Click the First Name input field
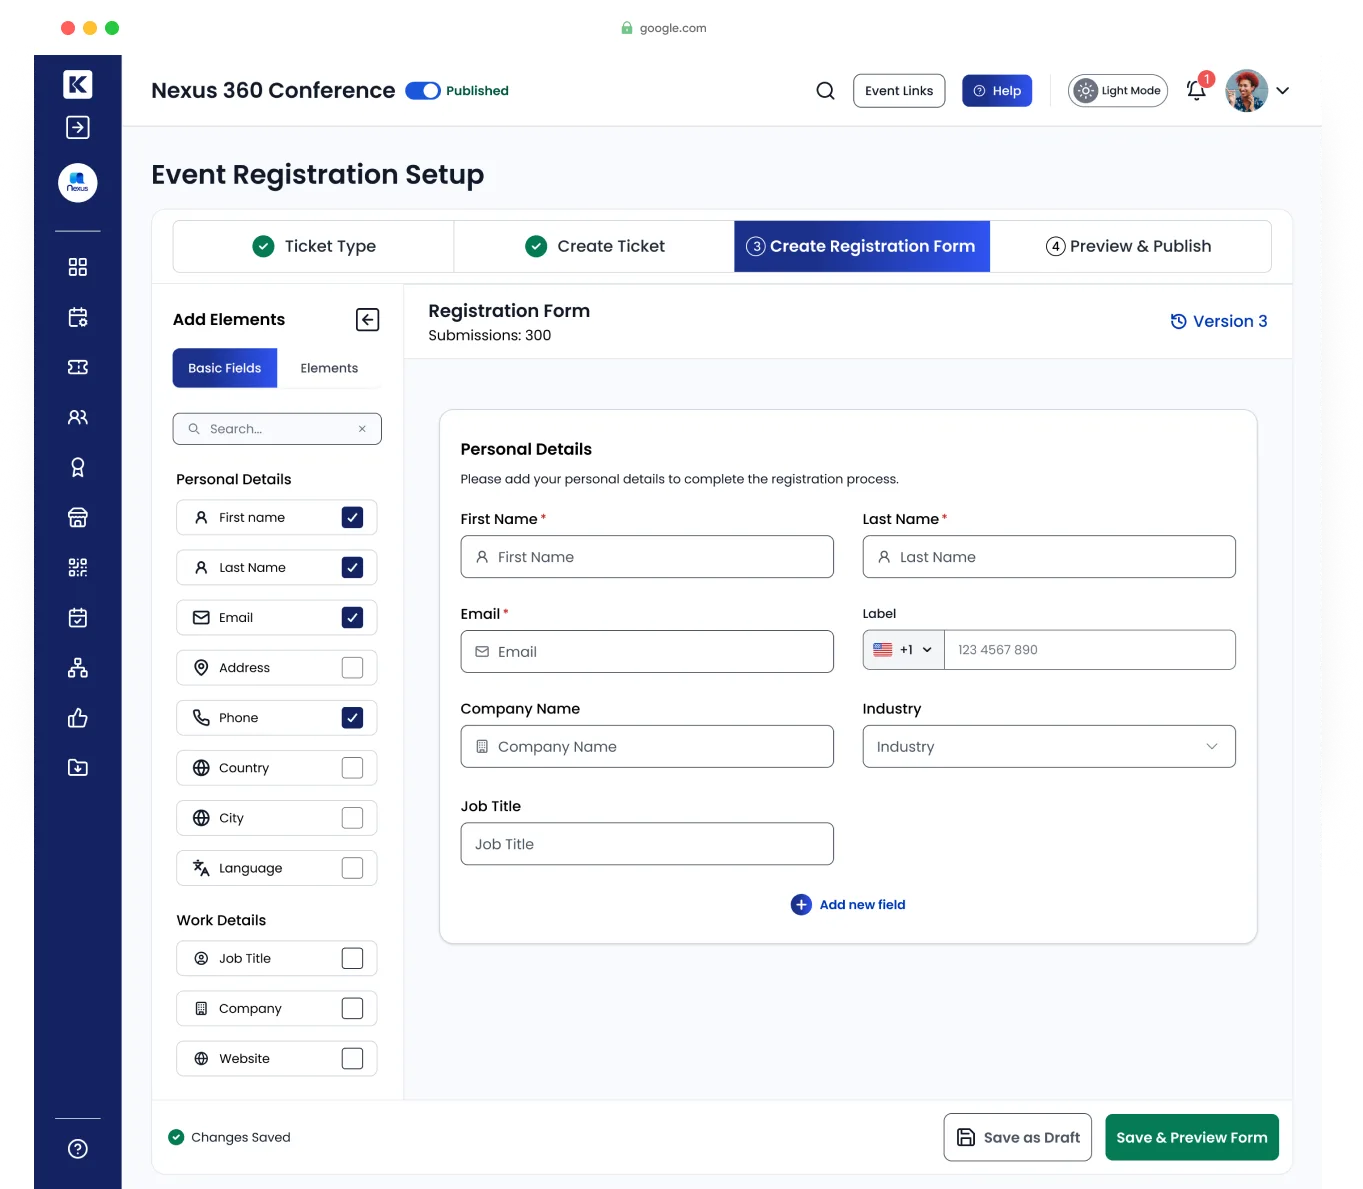1363x1189 pixels. pyautogui.click(x=647, y=557)
